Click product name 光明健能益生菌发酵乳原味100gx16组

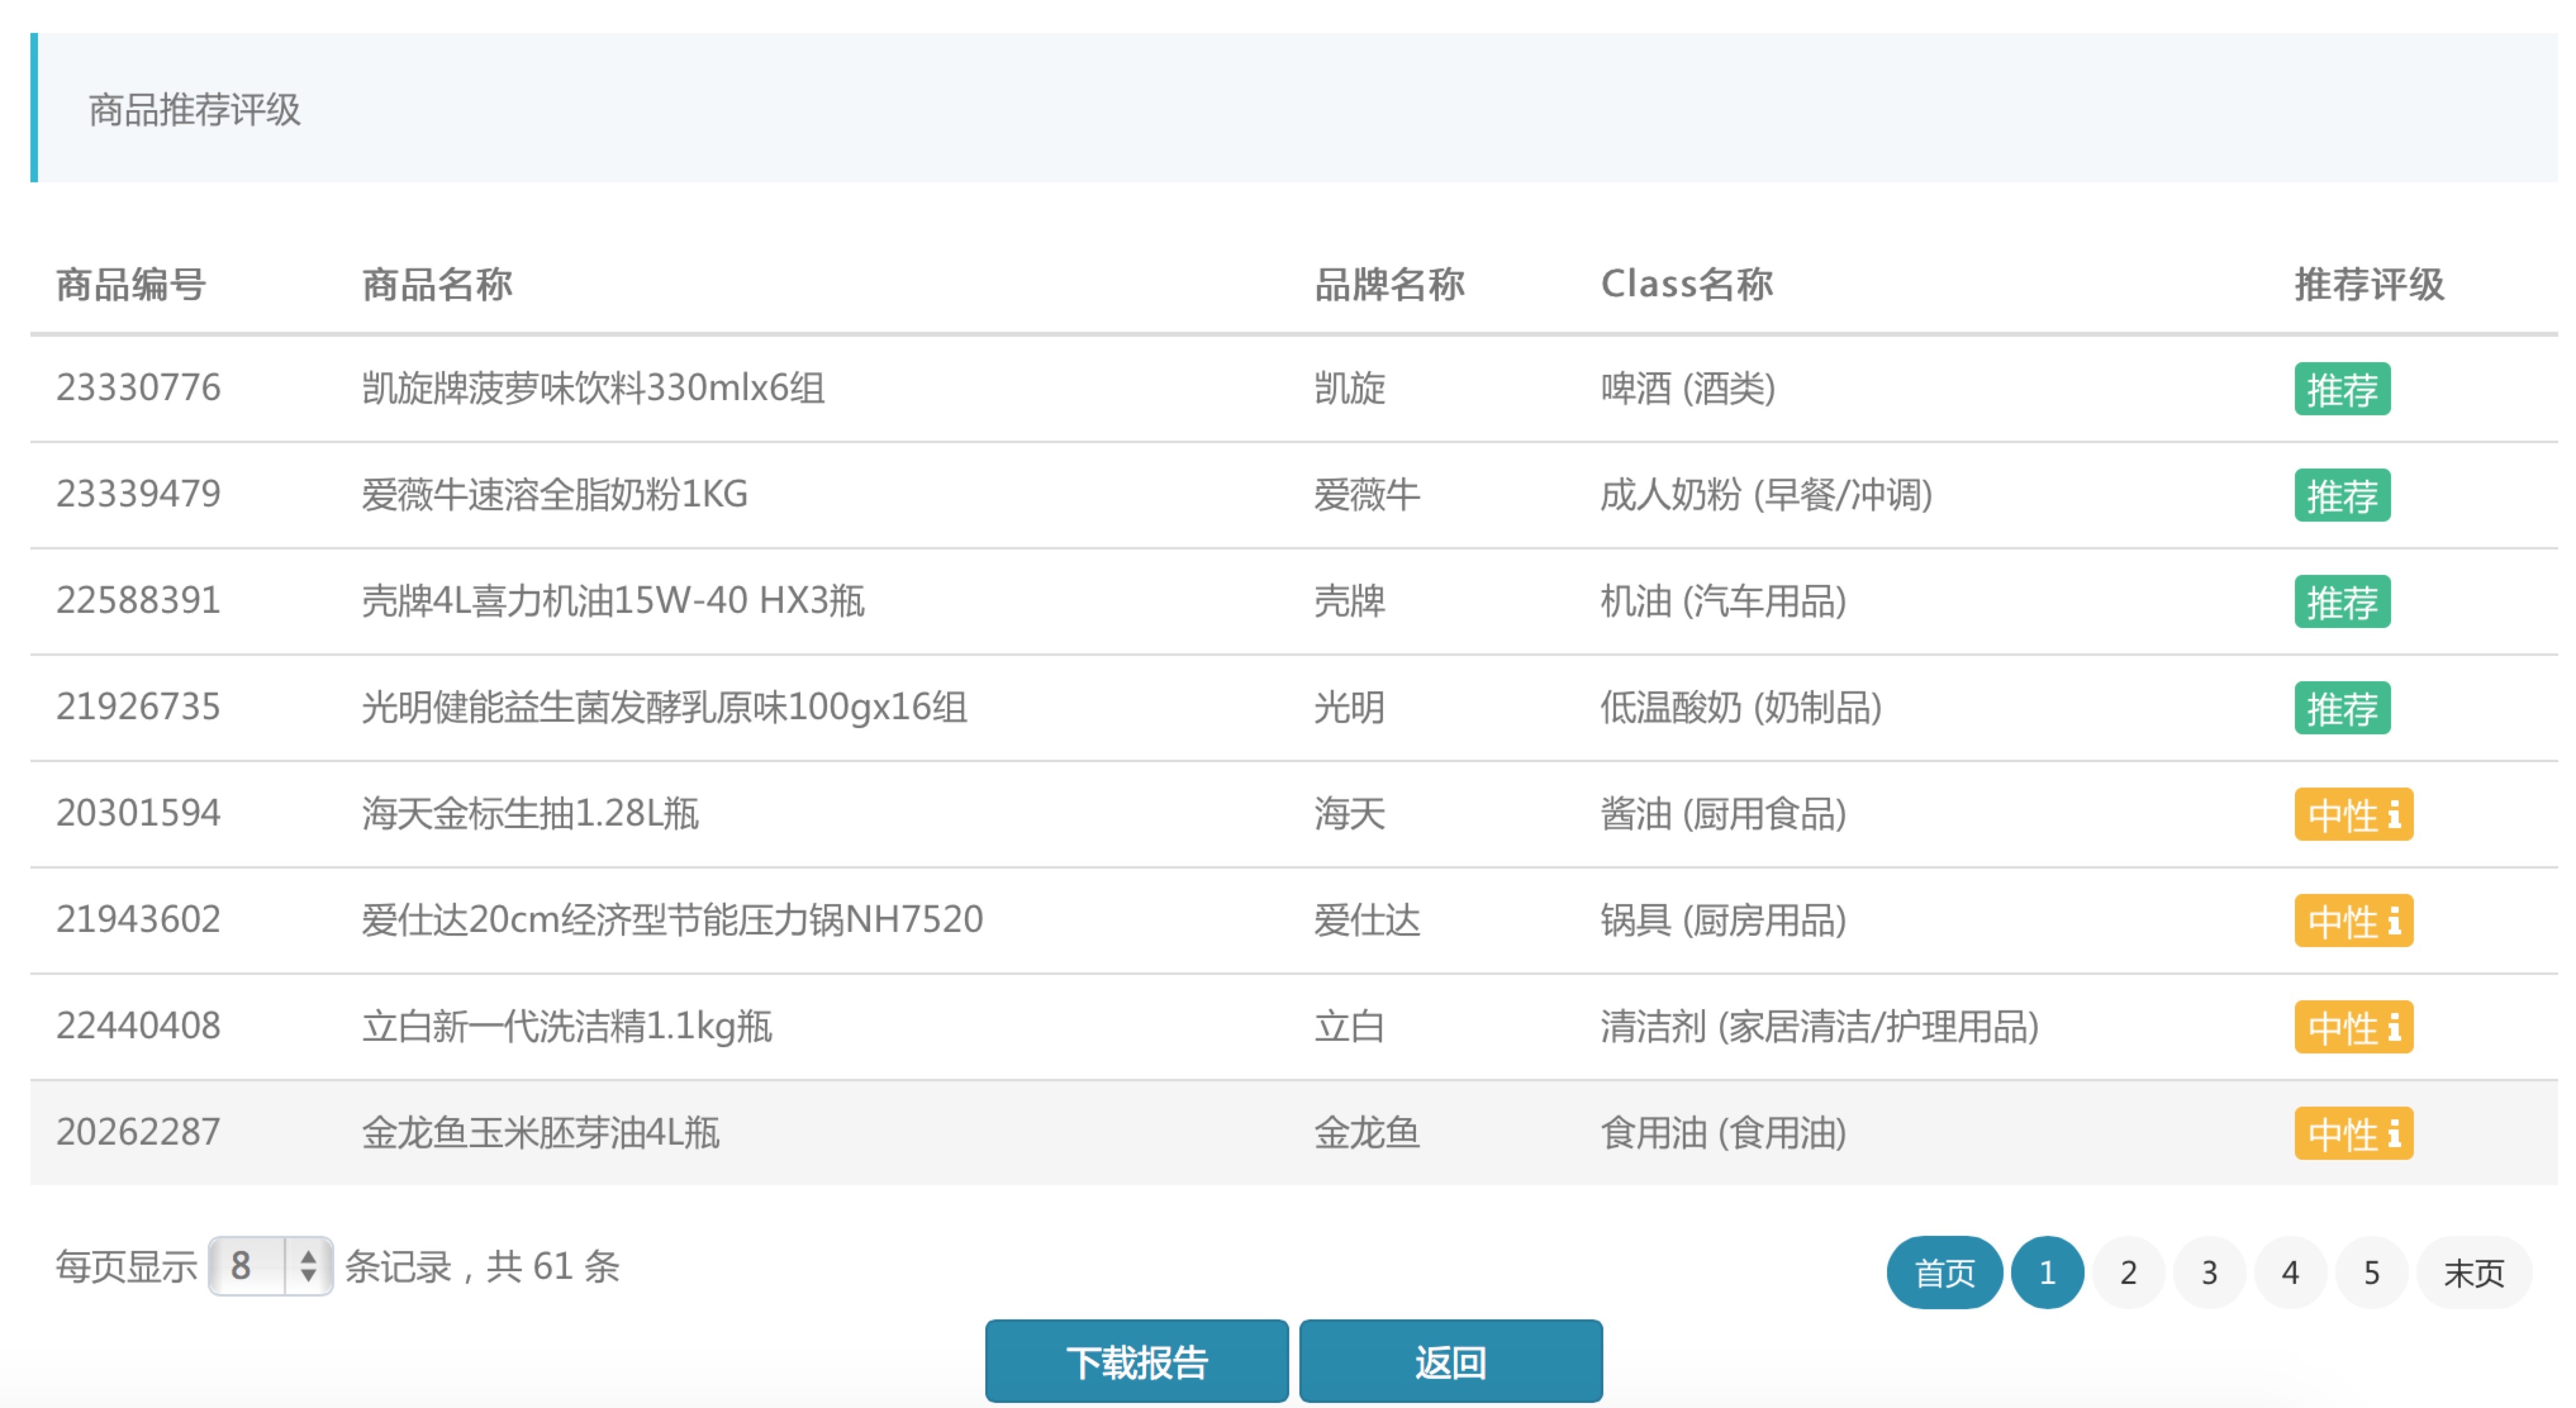tap(664, 707)
